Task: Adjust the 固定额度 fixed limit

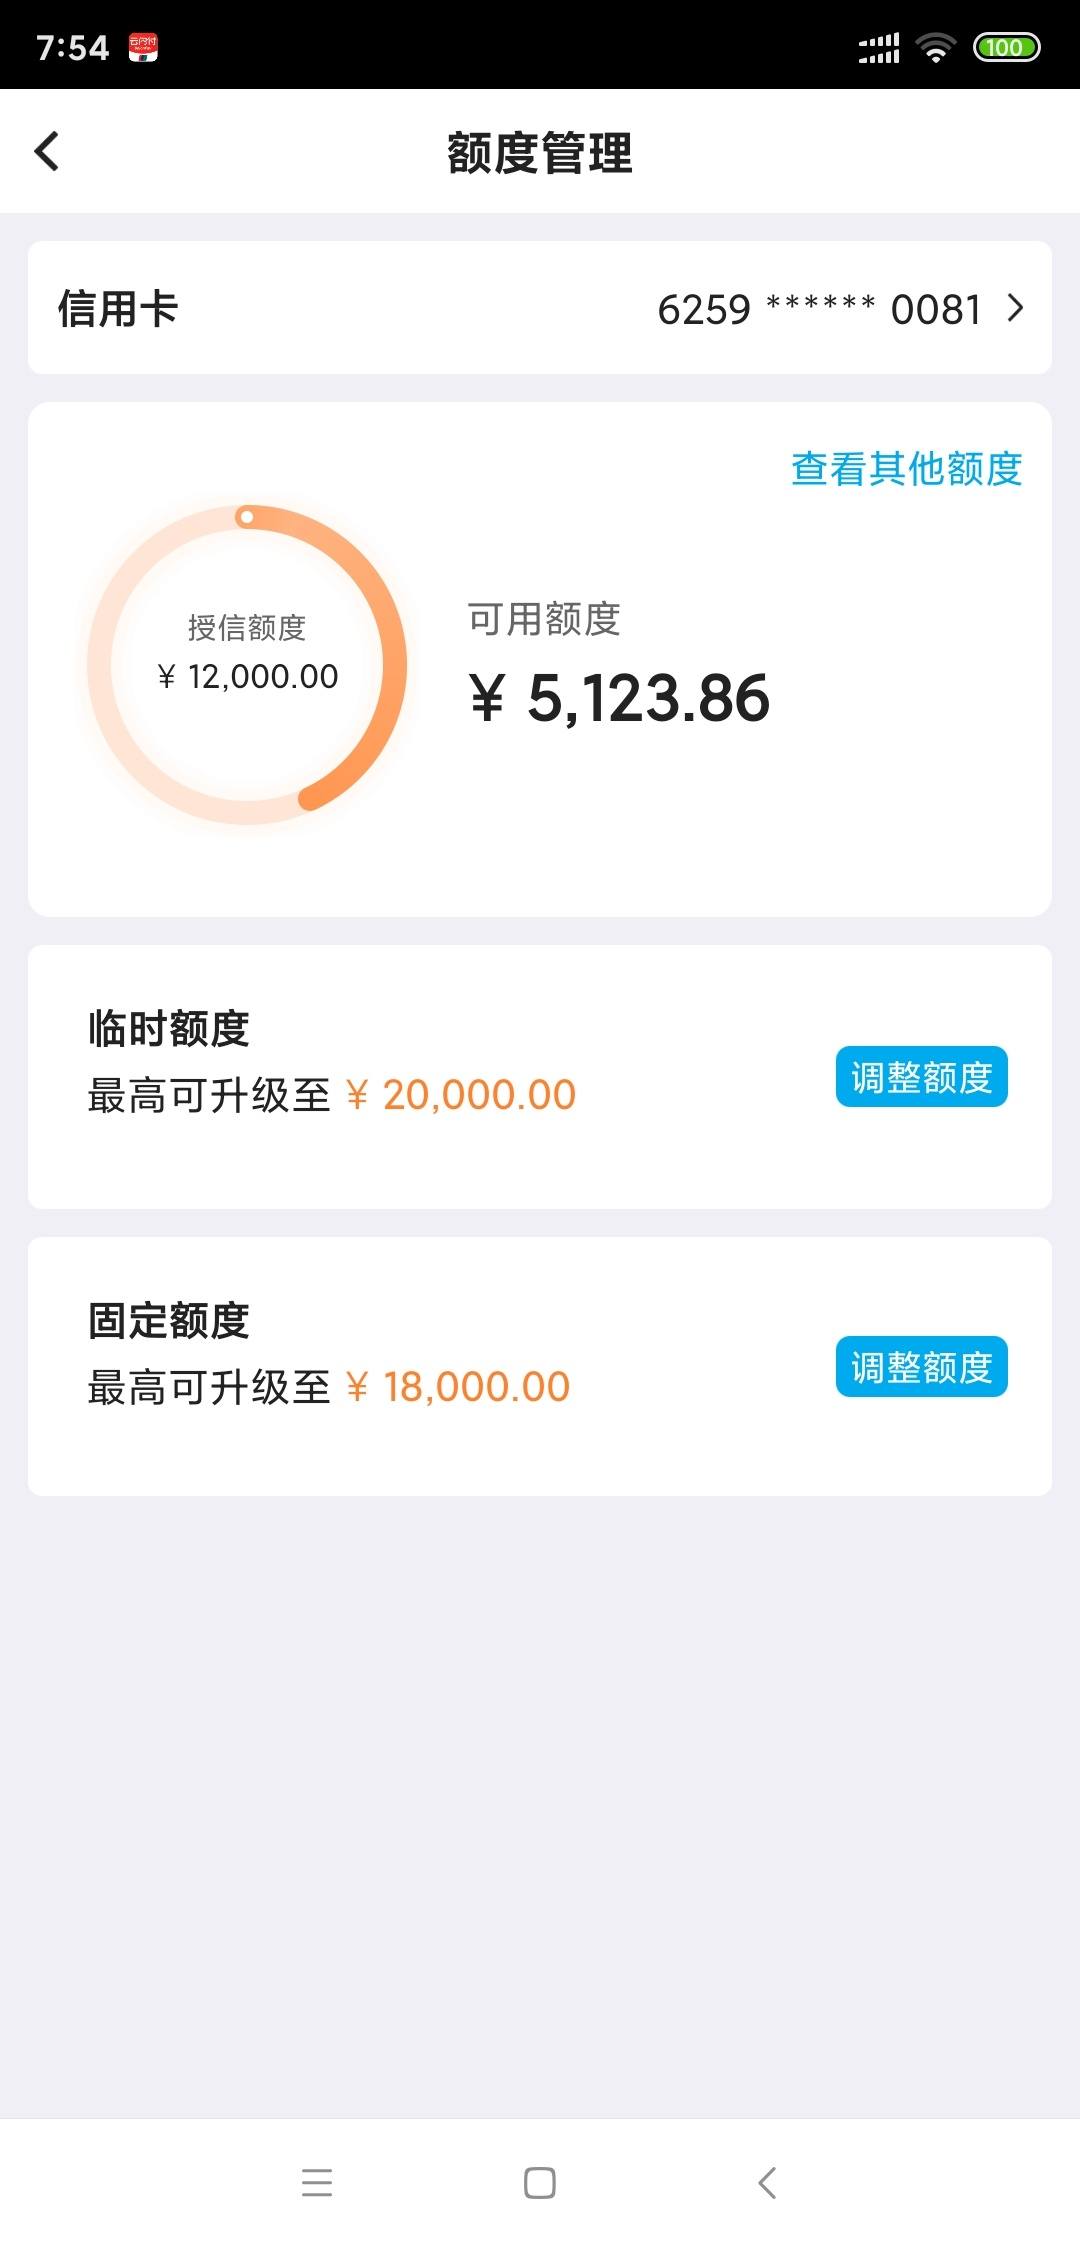Action: point(921,1366)
